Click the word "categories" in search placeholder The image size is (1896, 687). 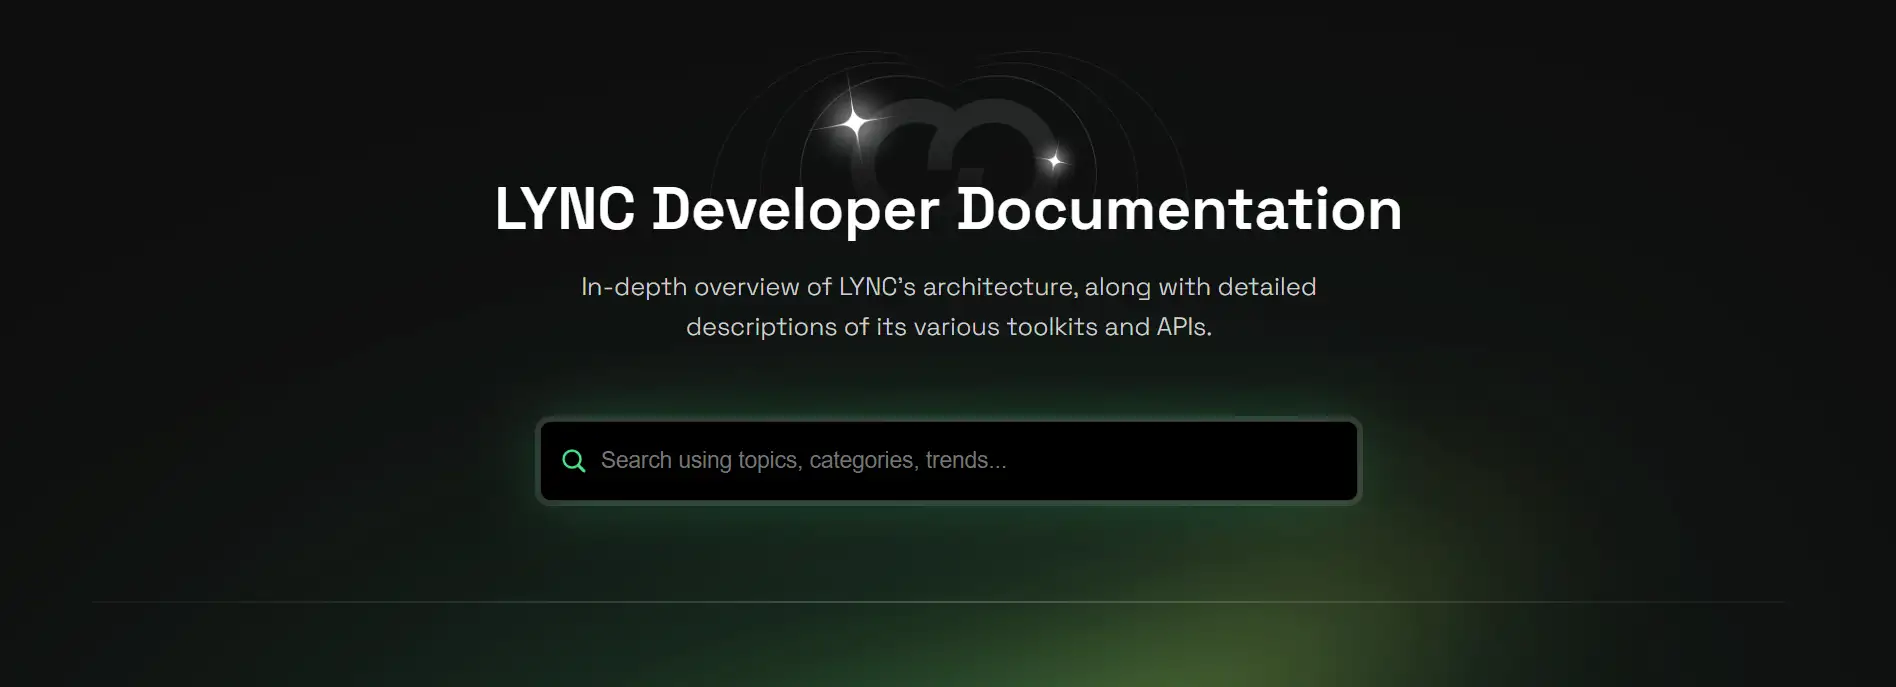click(861, 461)
